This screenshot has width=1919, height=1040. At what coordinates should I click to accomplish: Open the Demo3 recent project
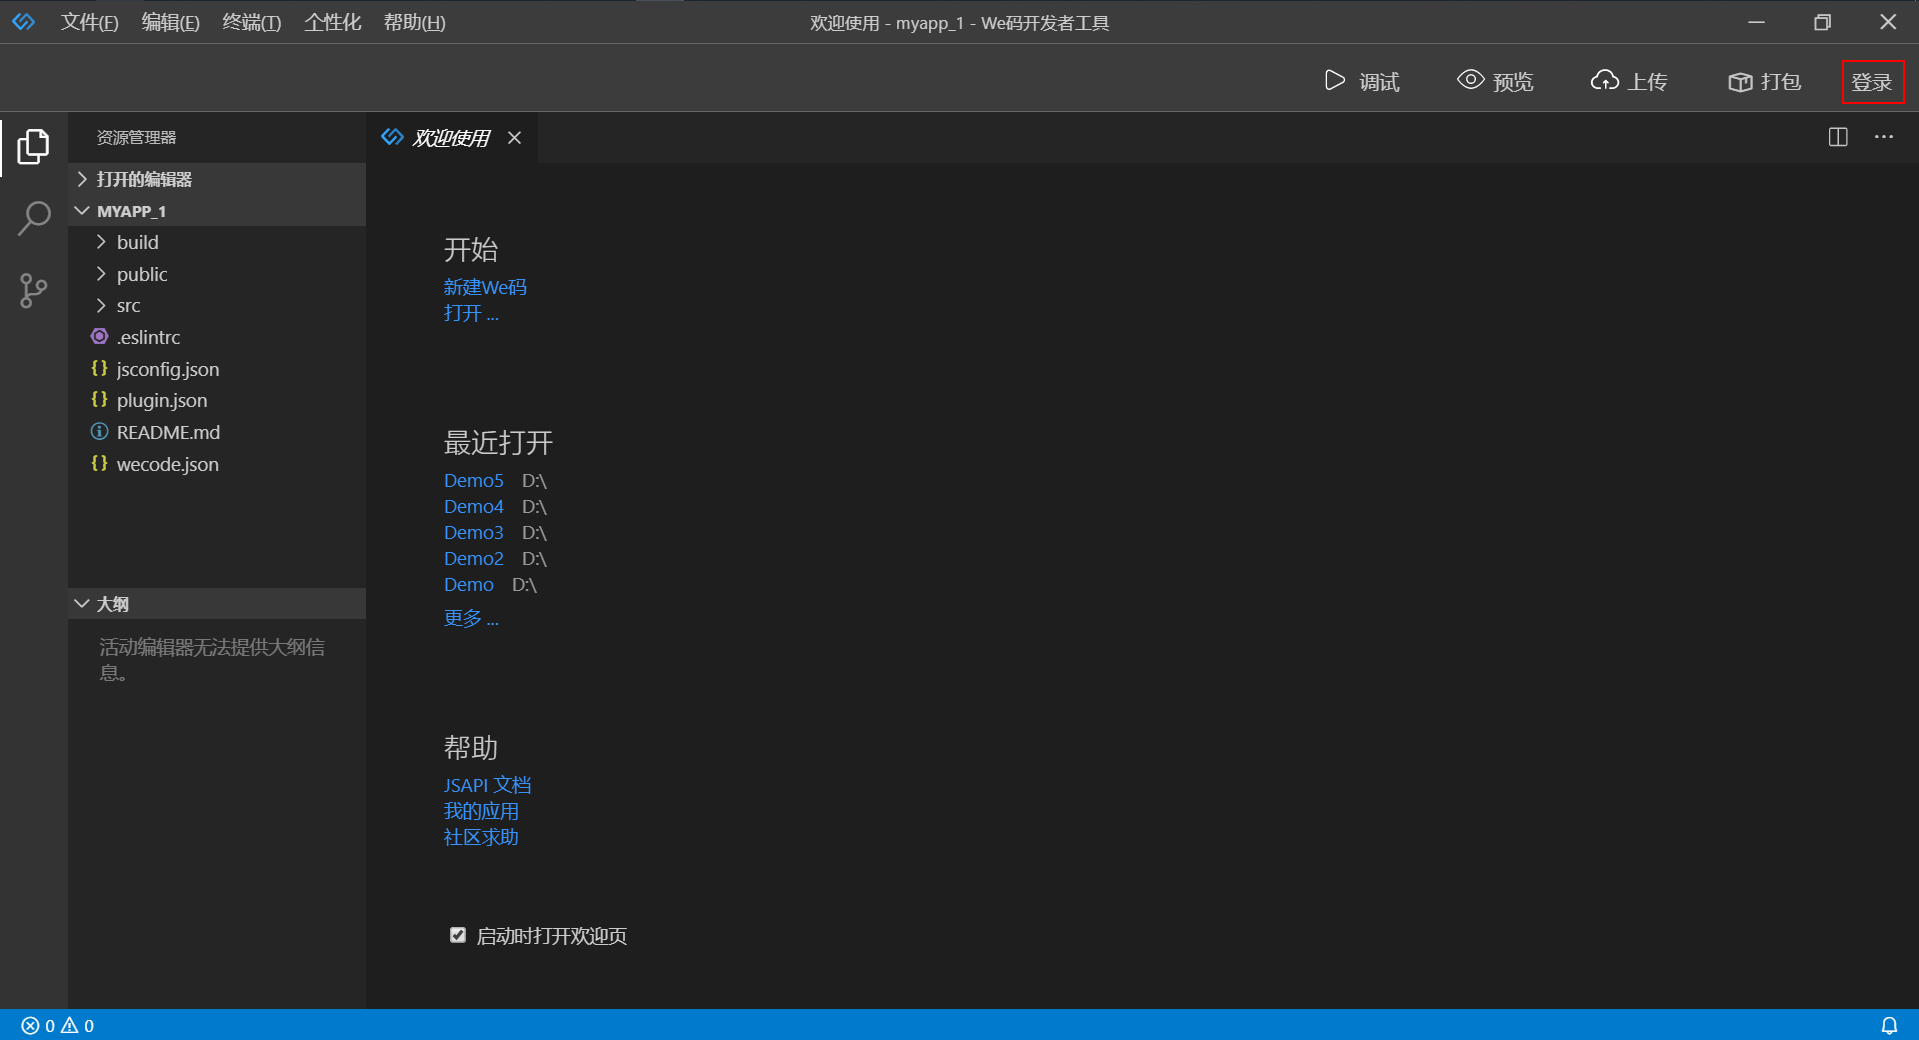[473, 532]
